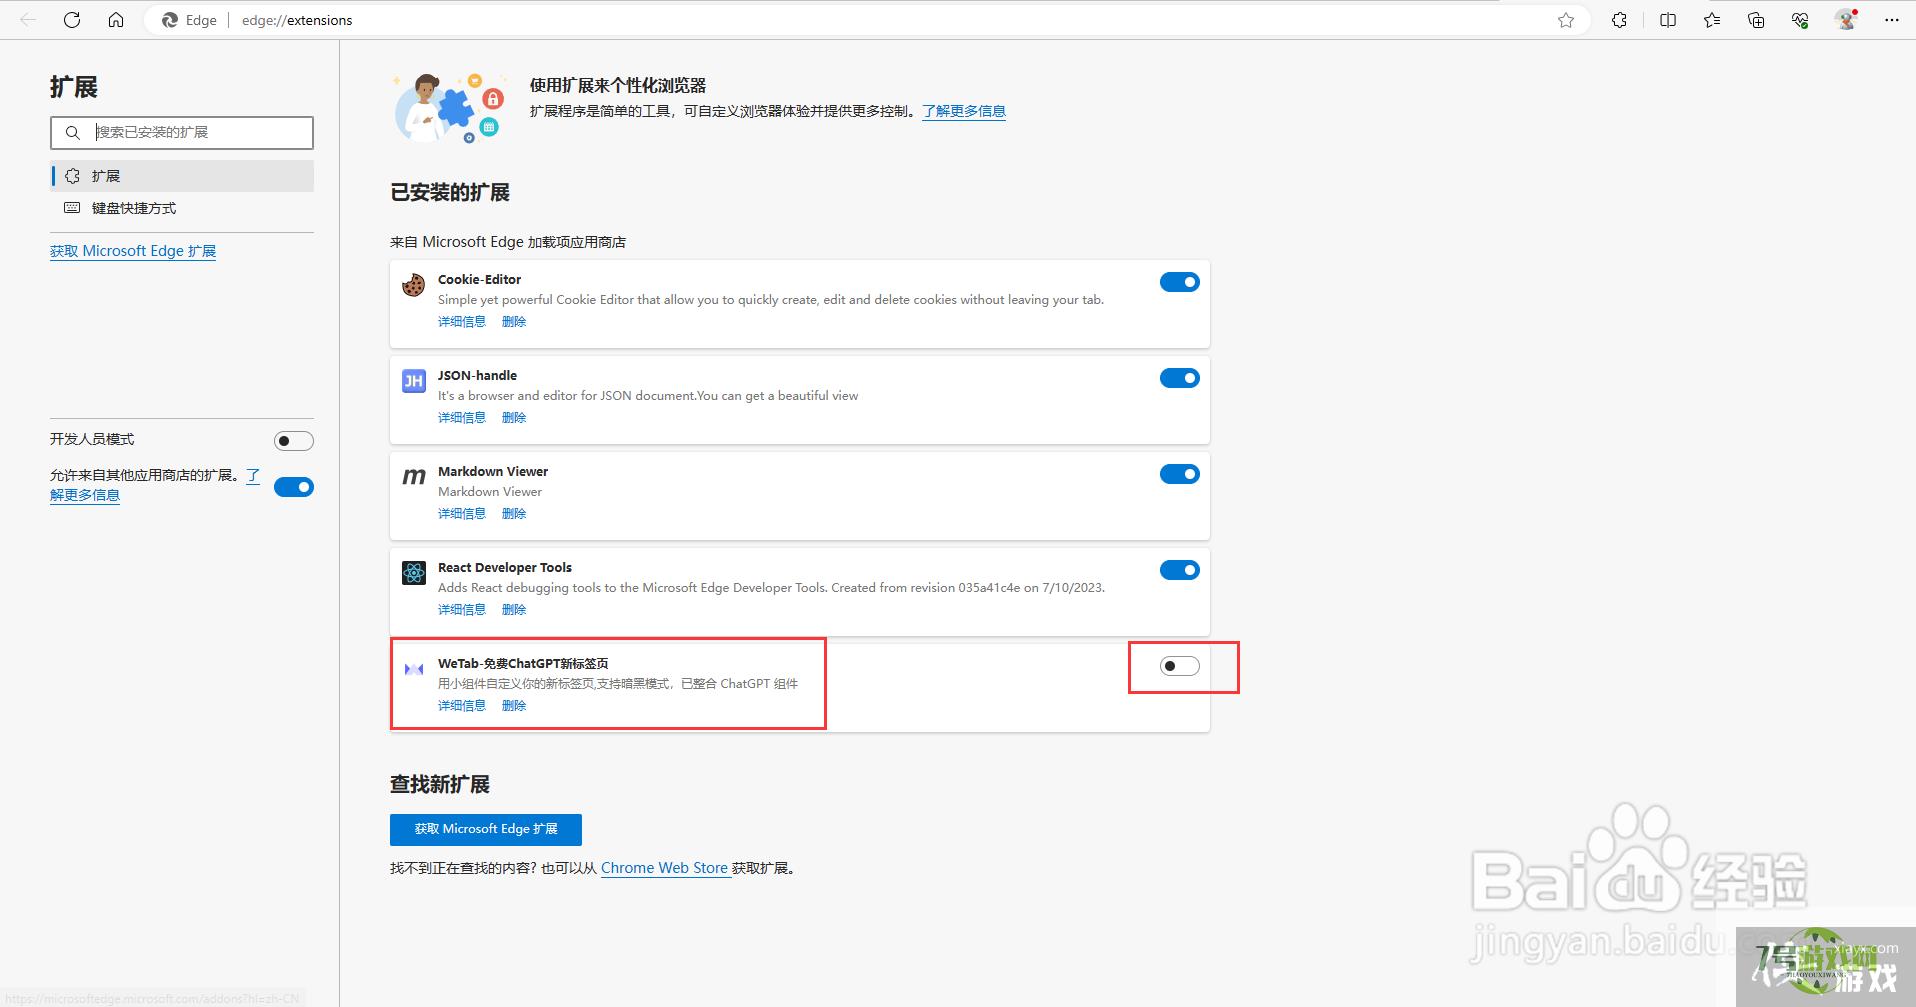Image resolution: width=1916 pixels, height=1007 pixels.
Task: Open WeTab 详细信息
Action: (x=462, y=705)
